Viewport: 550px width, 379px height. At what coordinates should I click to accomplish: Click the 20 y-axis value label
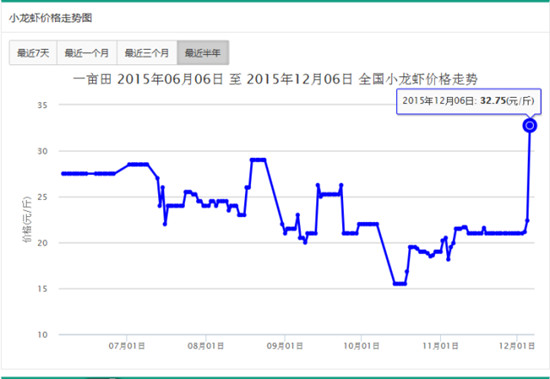point(42,243)
